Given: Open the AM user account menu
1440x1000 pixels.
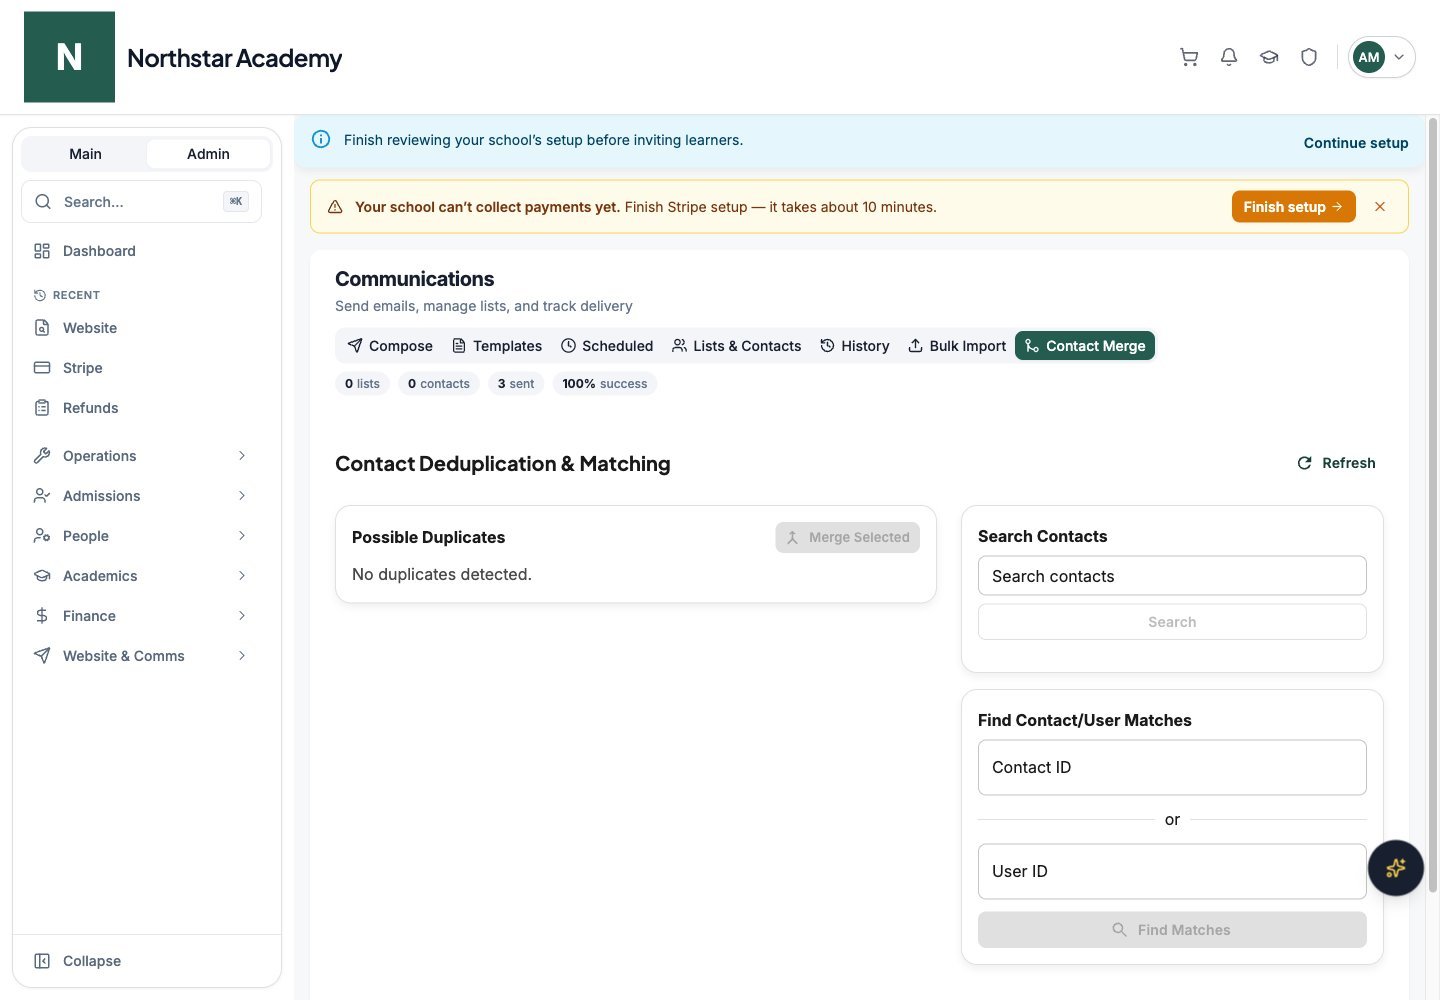Looking at the screenshot, I should click(x=1382, y=57).
